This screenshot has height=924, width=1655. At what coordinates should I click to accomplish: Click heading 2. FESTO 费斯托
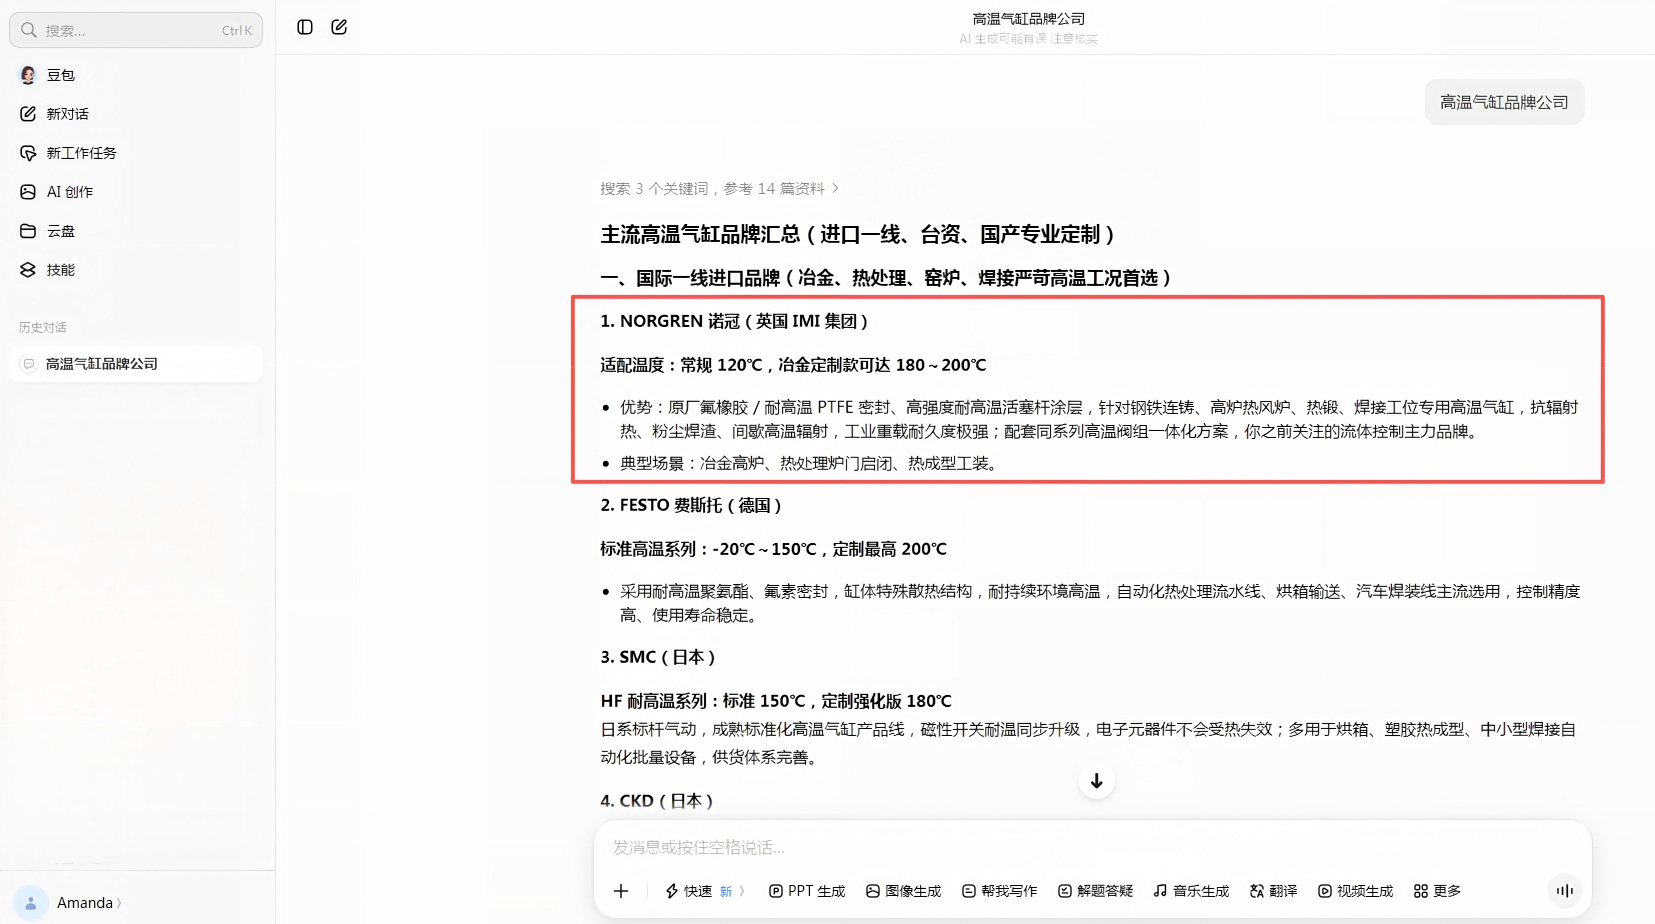(691, 505)
